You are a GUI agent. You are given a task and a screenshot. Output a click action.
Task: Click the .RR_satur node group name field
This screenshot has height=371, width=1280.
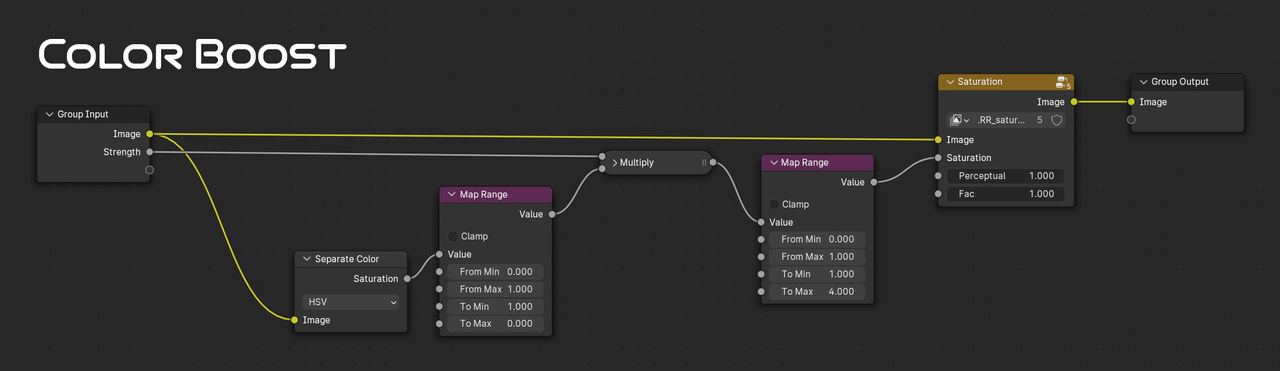click(x=1003, y=120)
